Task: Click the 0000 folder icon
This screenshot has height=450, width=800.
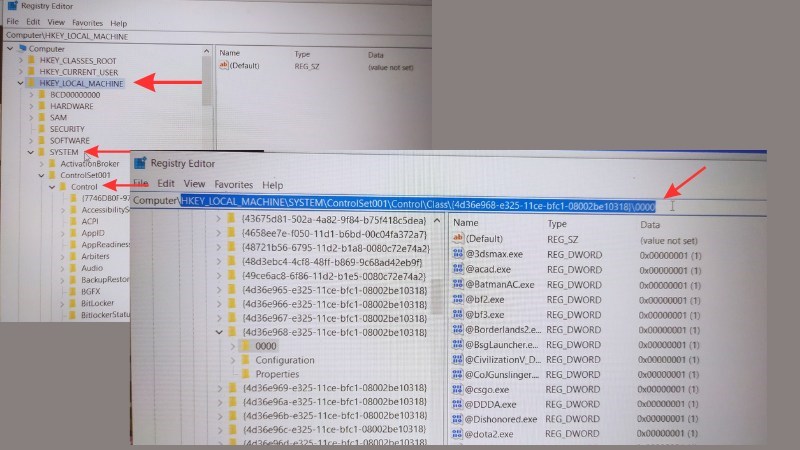Action: 245,346
